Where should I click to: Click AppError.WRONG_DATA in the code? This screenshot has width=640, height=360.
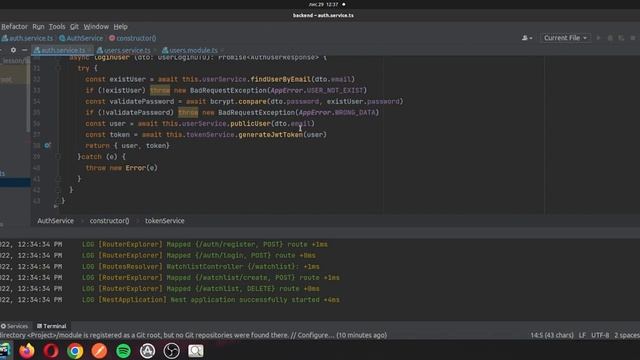[337, 113]
